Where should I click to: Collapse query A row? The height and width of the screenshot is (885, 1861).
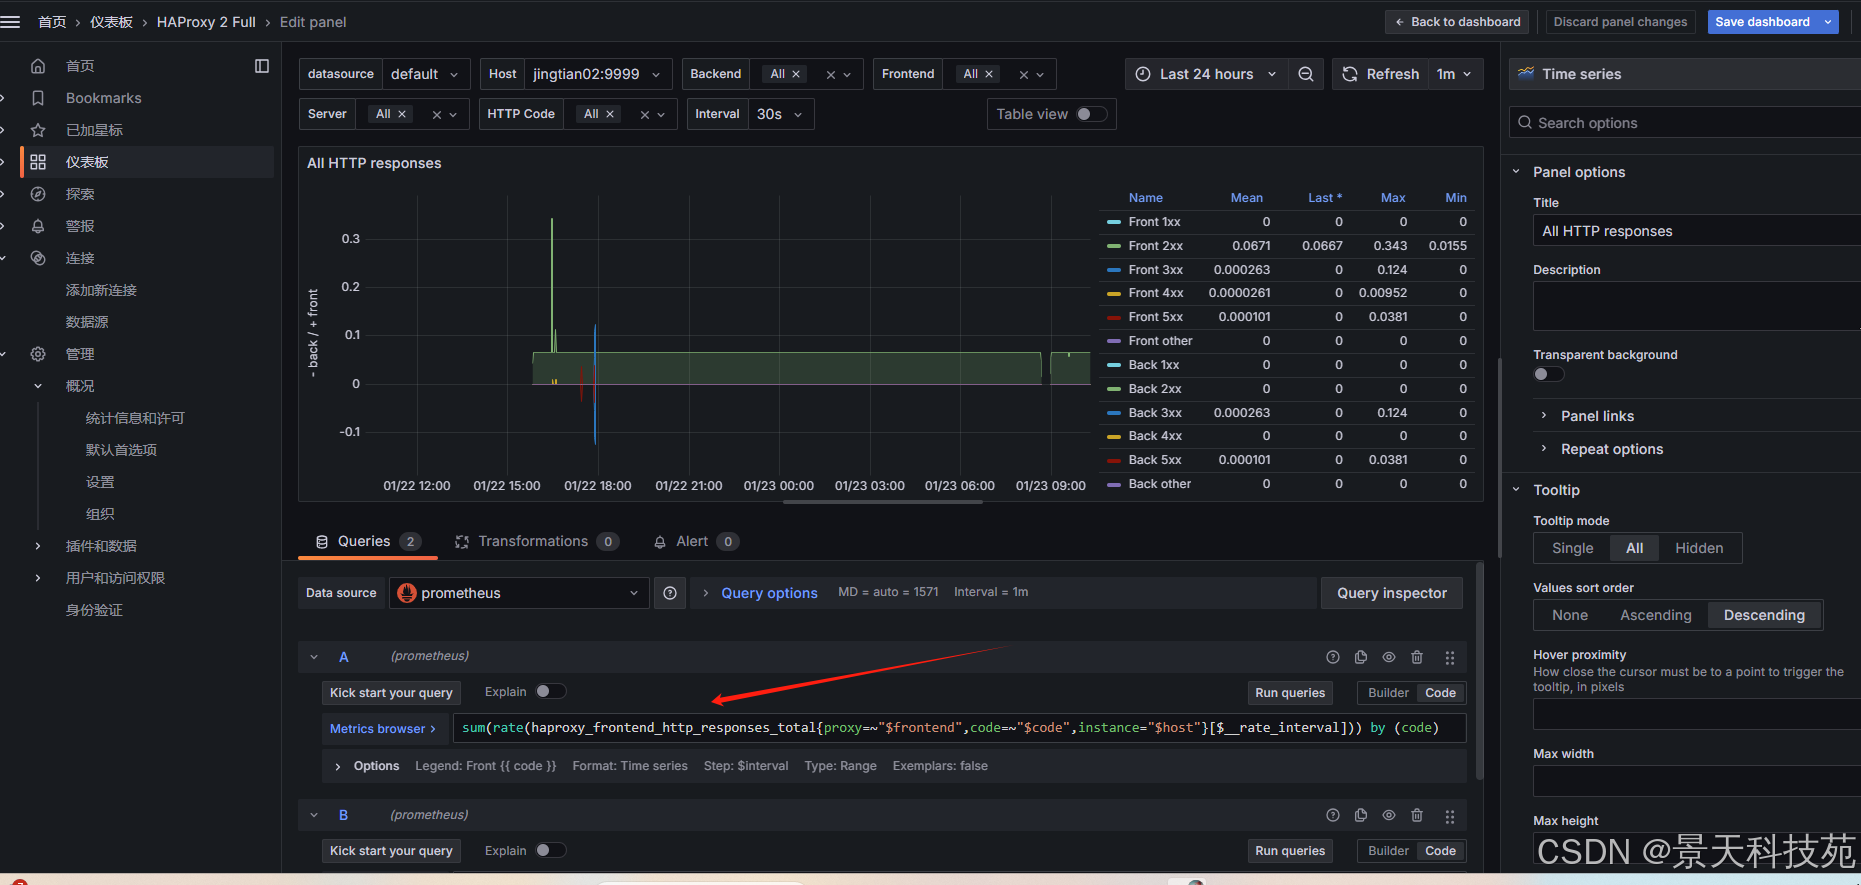314,657
